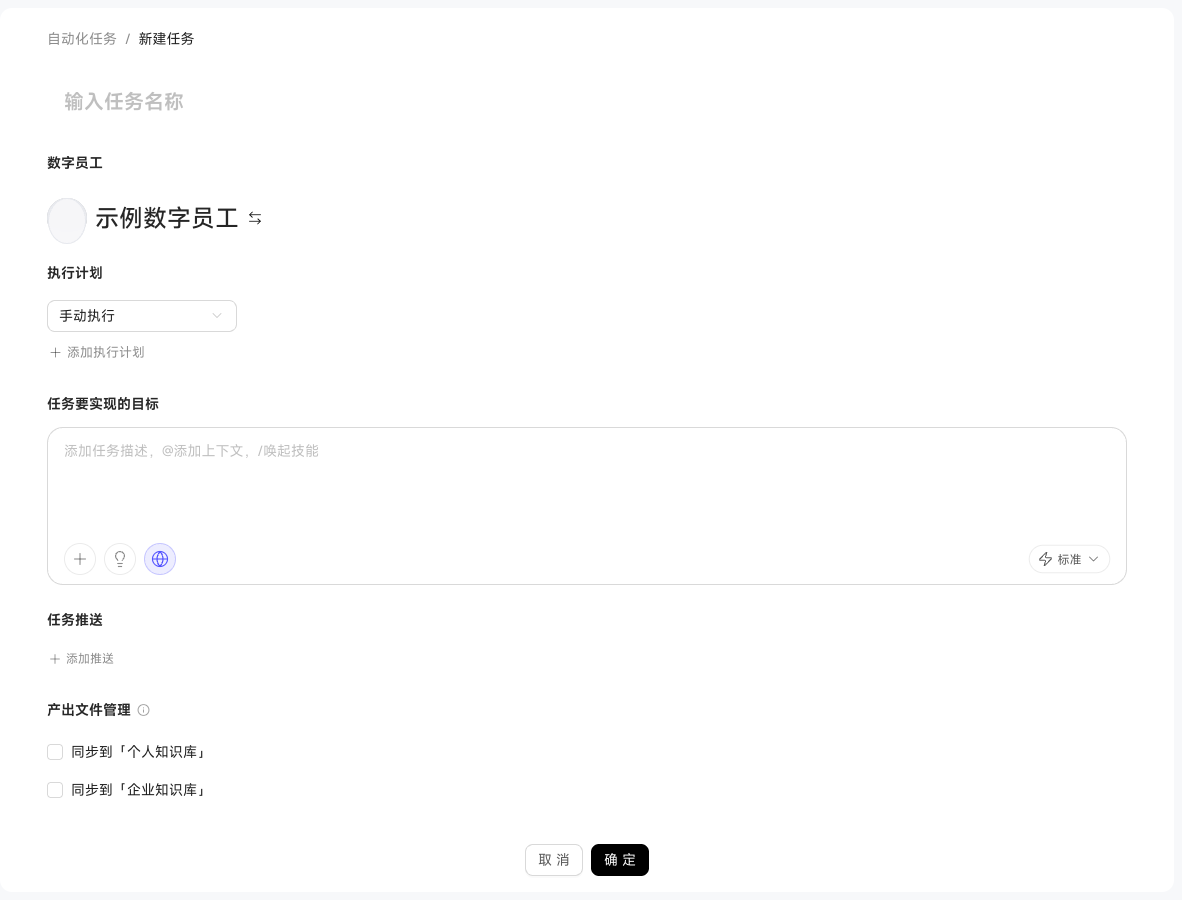This screenshot has height=900, width=1182.
Task: Click the 示例数字员工 name
Action: tap(167, 219)
